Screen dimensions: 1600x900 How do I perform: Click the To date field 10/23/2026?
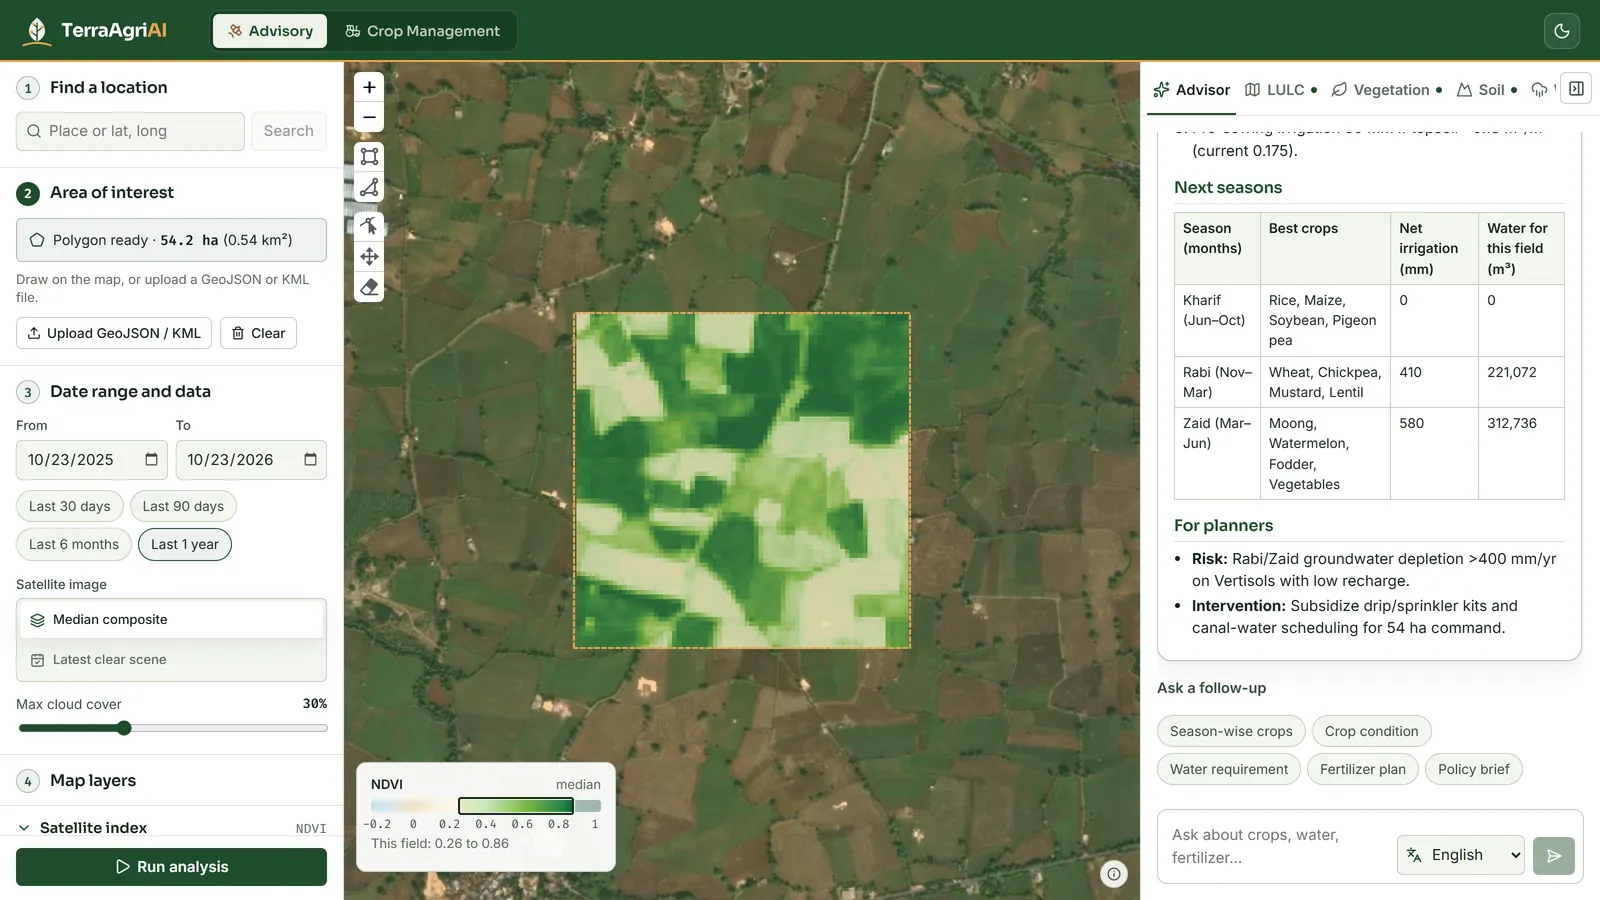tap(251, 460)
